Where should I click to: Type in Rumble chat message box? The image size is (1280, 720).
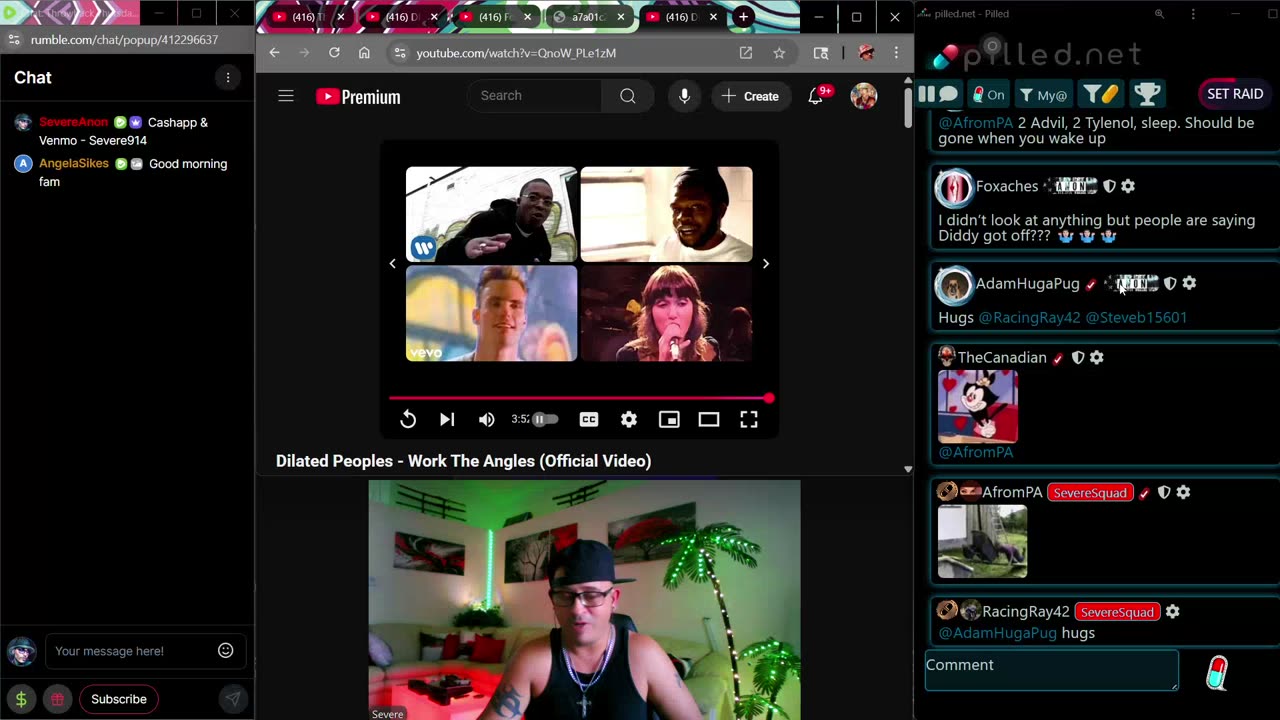point(130,651)
